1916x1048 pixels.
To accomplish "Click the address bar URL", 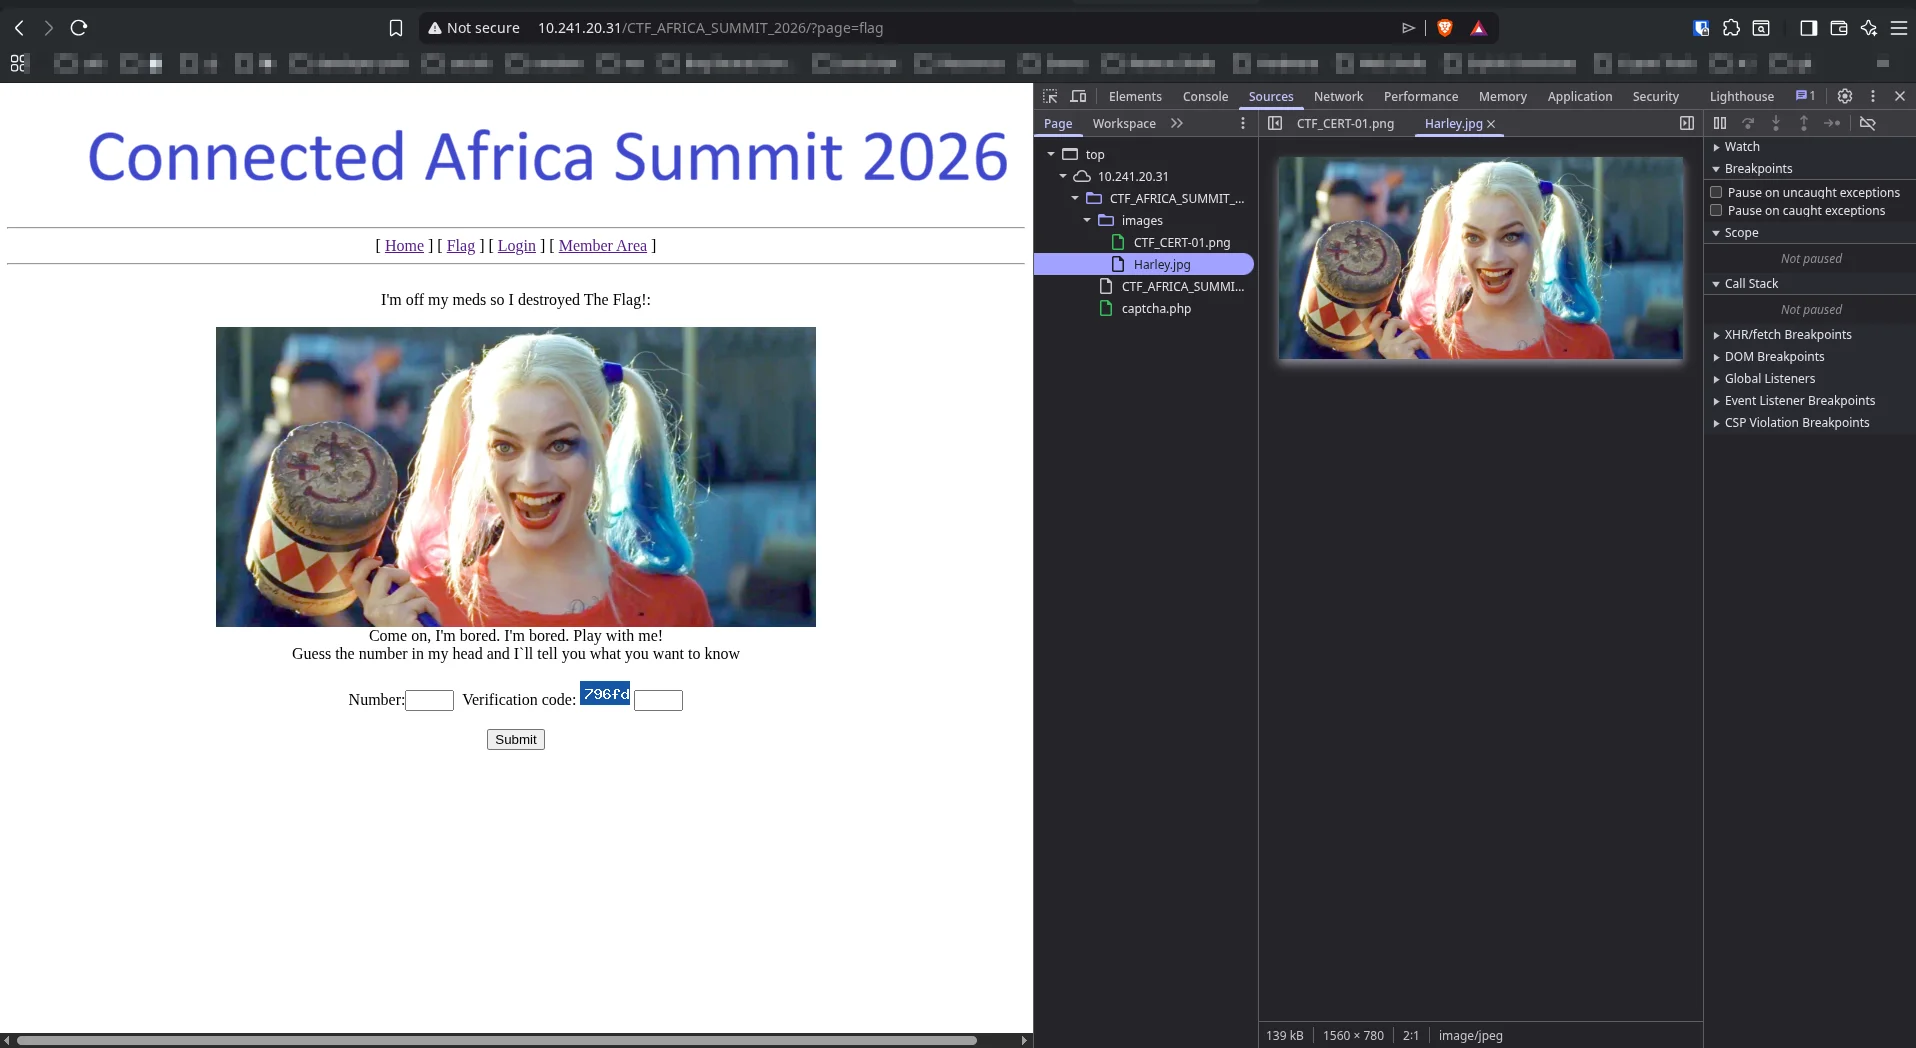I will click(710, 28).
